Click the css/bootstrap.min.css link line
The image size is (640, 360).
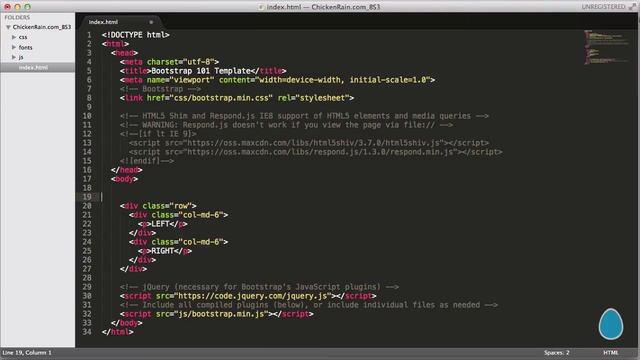tap(237, 98)
